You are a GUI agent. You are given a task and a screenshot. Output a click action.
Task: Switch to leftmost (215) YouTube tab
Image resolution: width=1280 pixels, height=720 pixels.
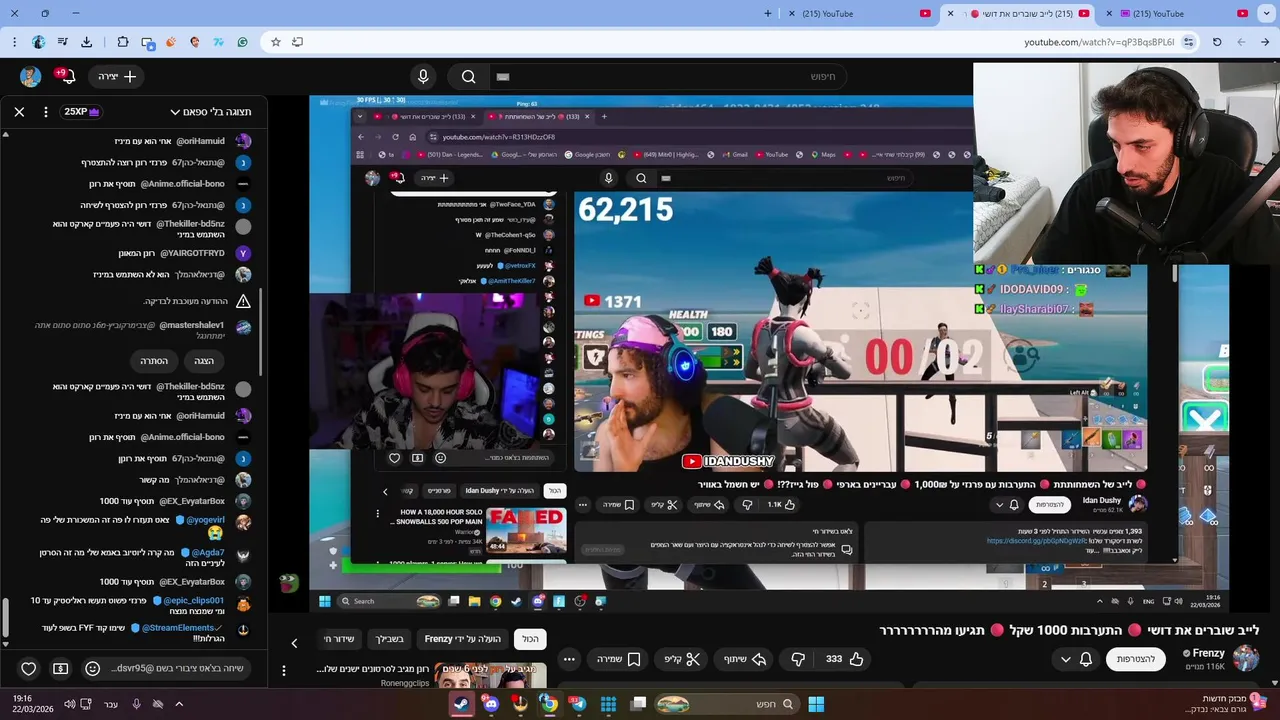tap(860, 14)
